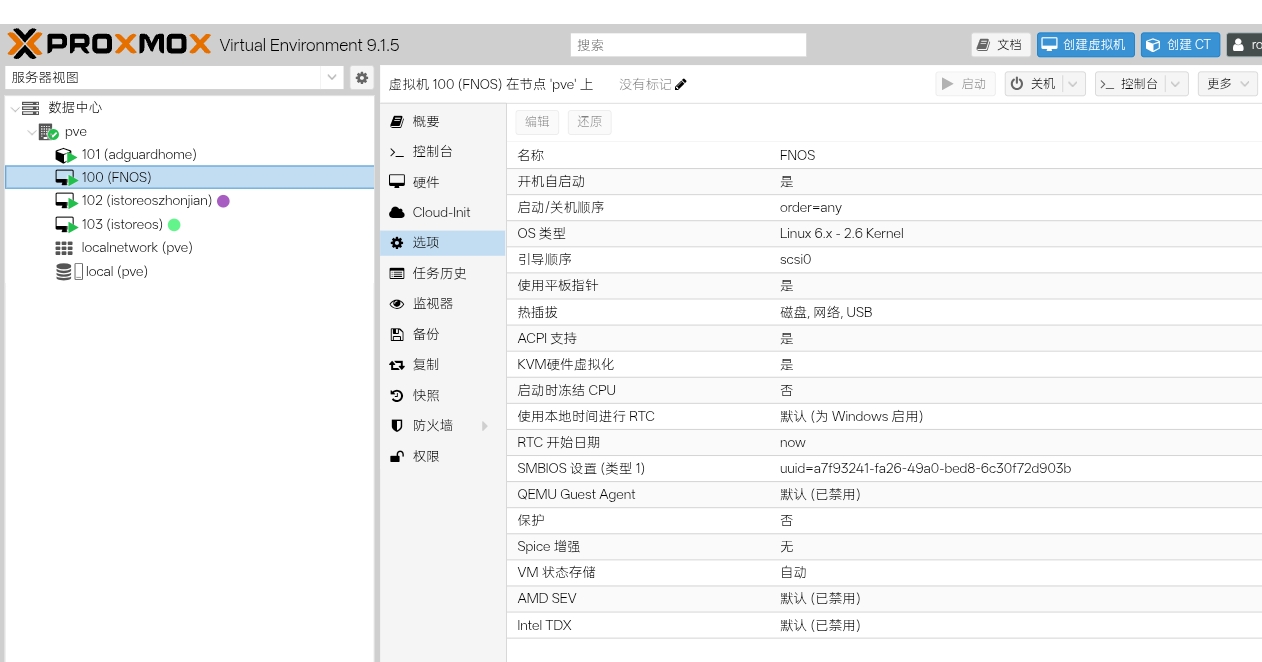Open the 硬件 hardware tab
This screenshot has width=1262, height=662.
coord(425,182)
